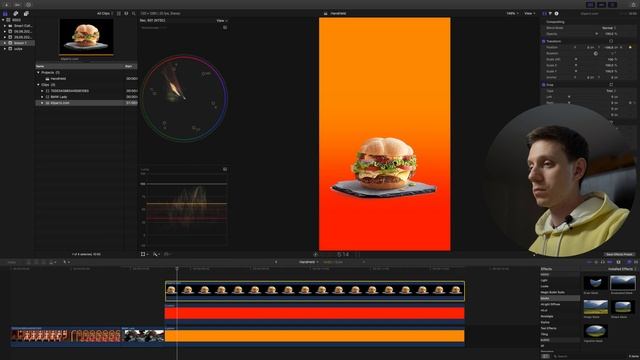Select the Color inspector triangle icon

point(550,13)
